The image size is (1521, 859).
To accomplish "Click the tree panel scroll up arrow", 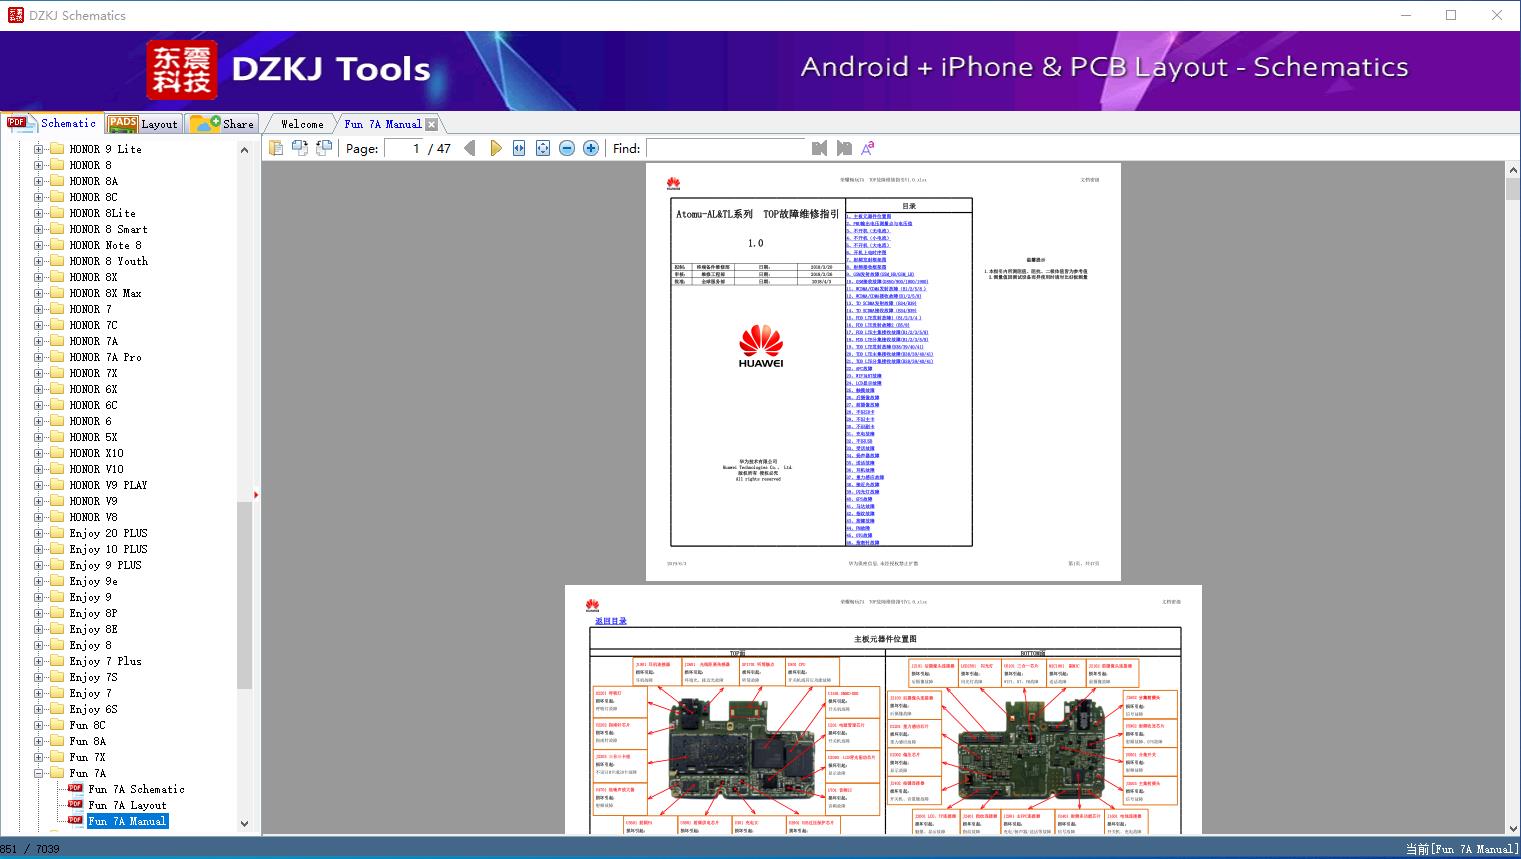I will pyautogui.click(x=244, y=150).
